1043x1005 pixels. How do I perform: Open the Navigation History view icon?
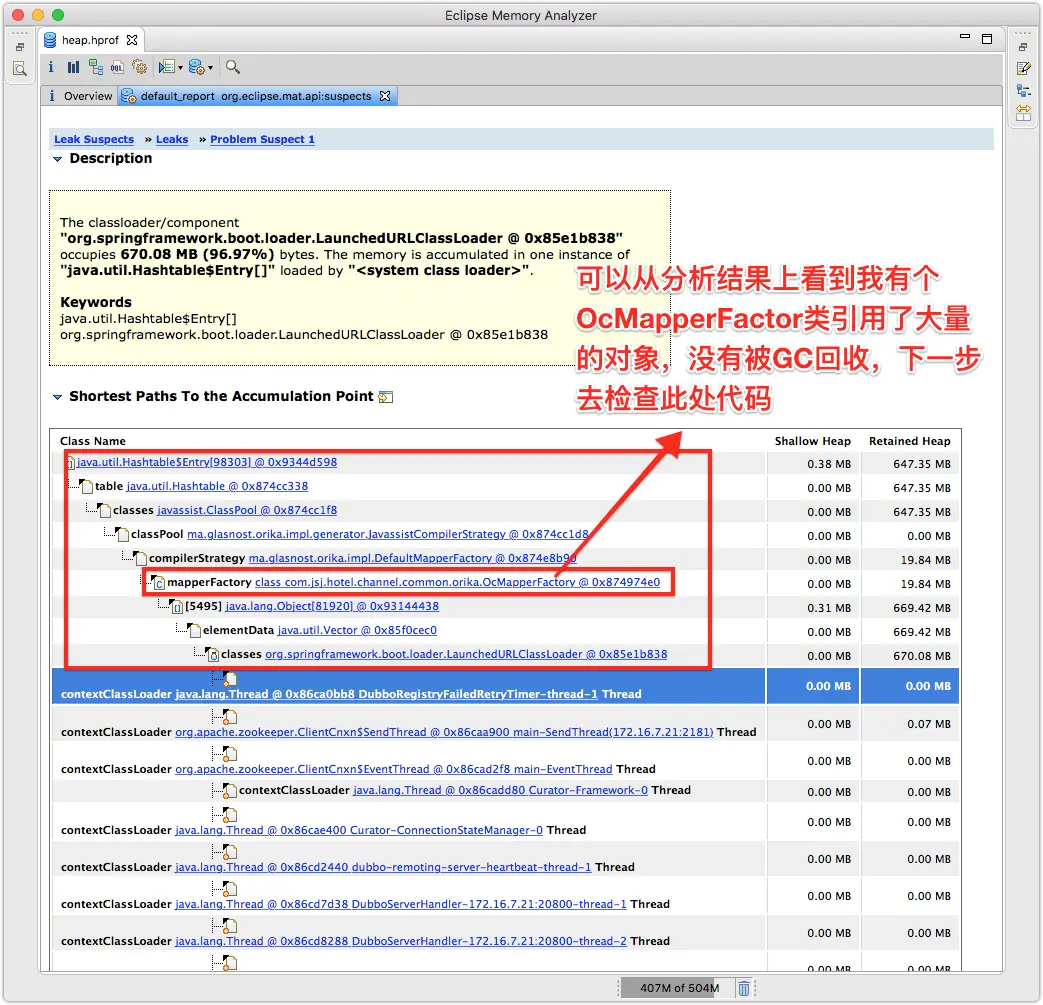(1024, 90)
